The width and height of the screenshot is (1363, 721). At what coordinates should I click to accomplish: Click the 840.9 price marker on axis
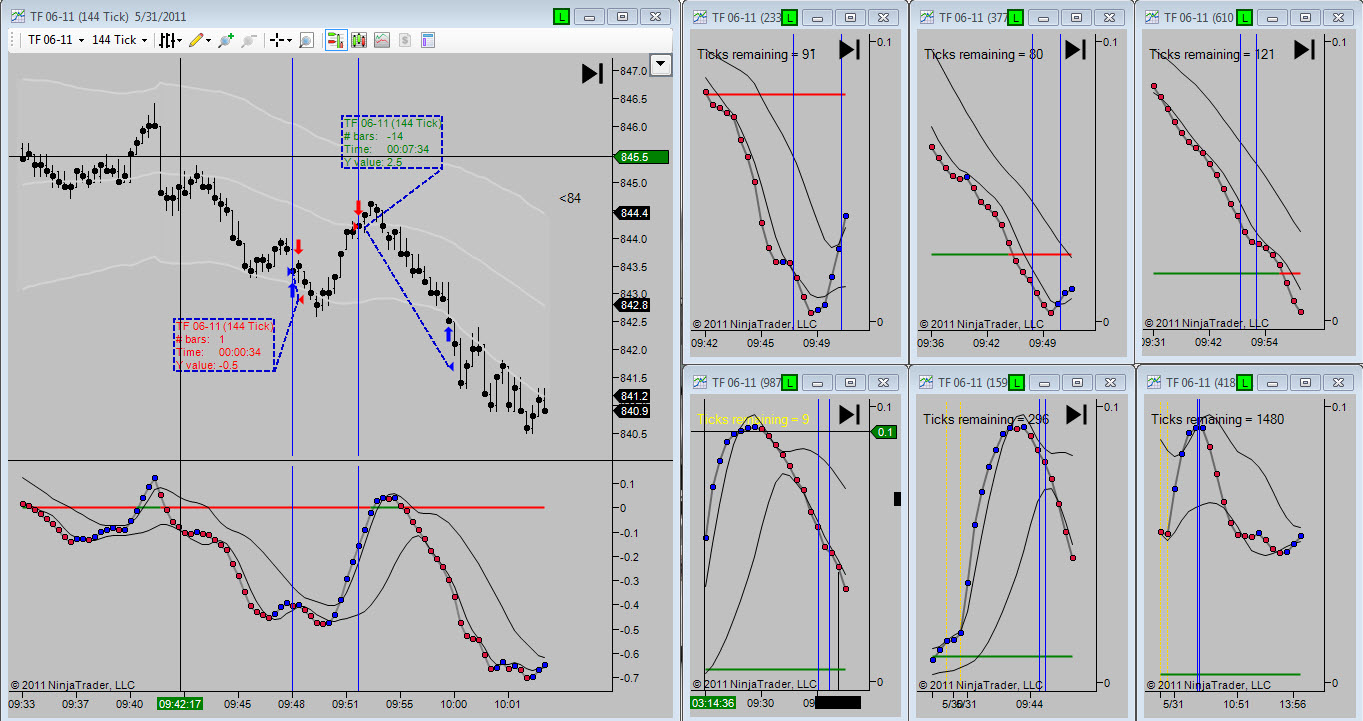pyautogui.click(x=634, y=410)
